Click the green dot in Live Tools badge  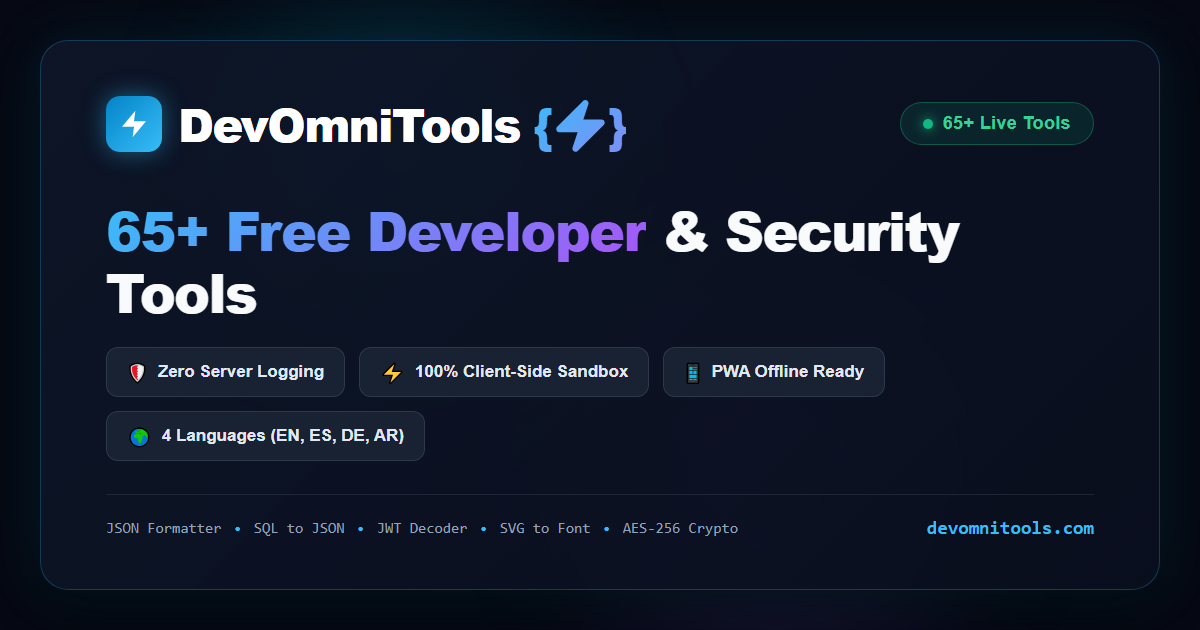click(x=927, y=124)
